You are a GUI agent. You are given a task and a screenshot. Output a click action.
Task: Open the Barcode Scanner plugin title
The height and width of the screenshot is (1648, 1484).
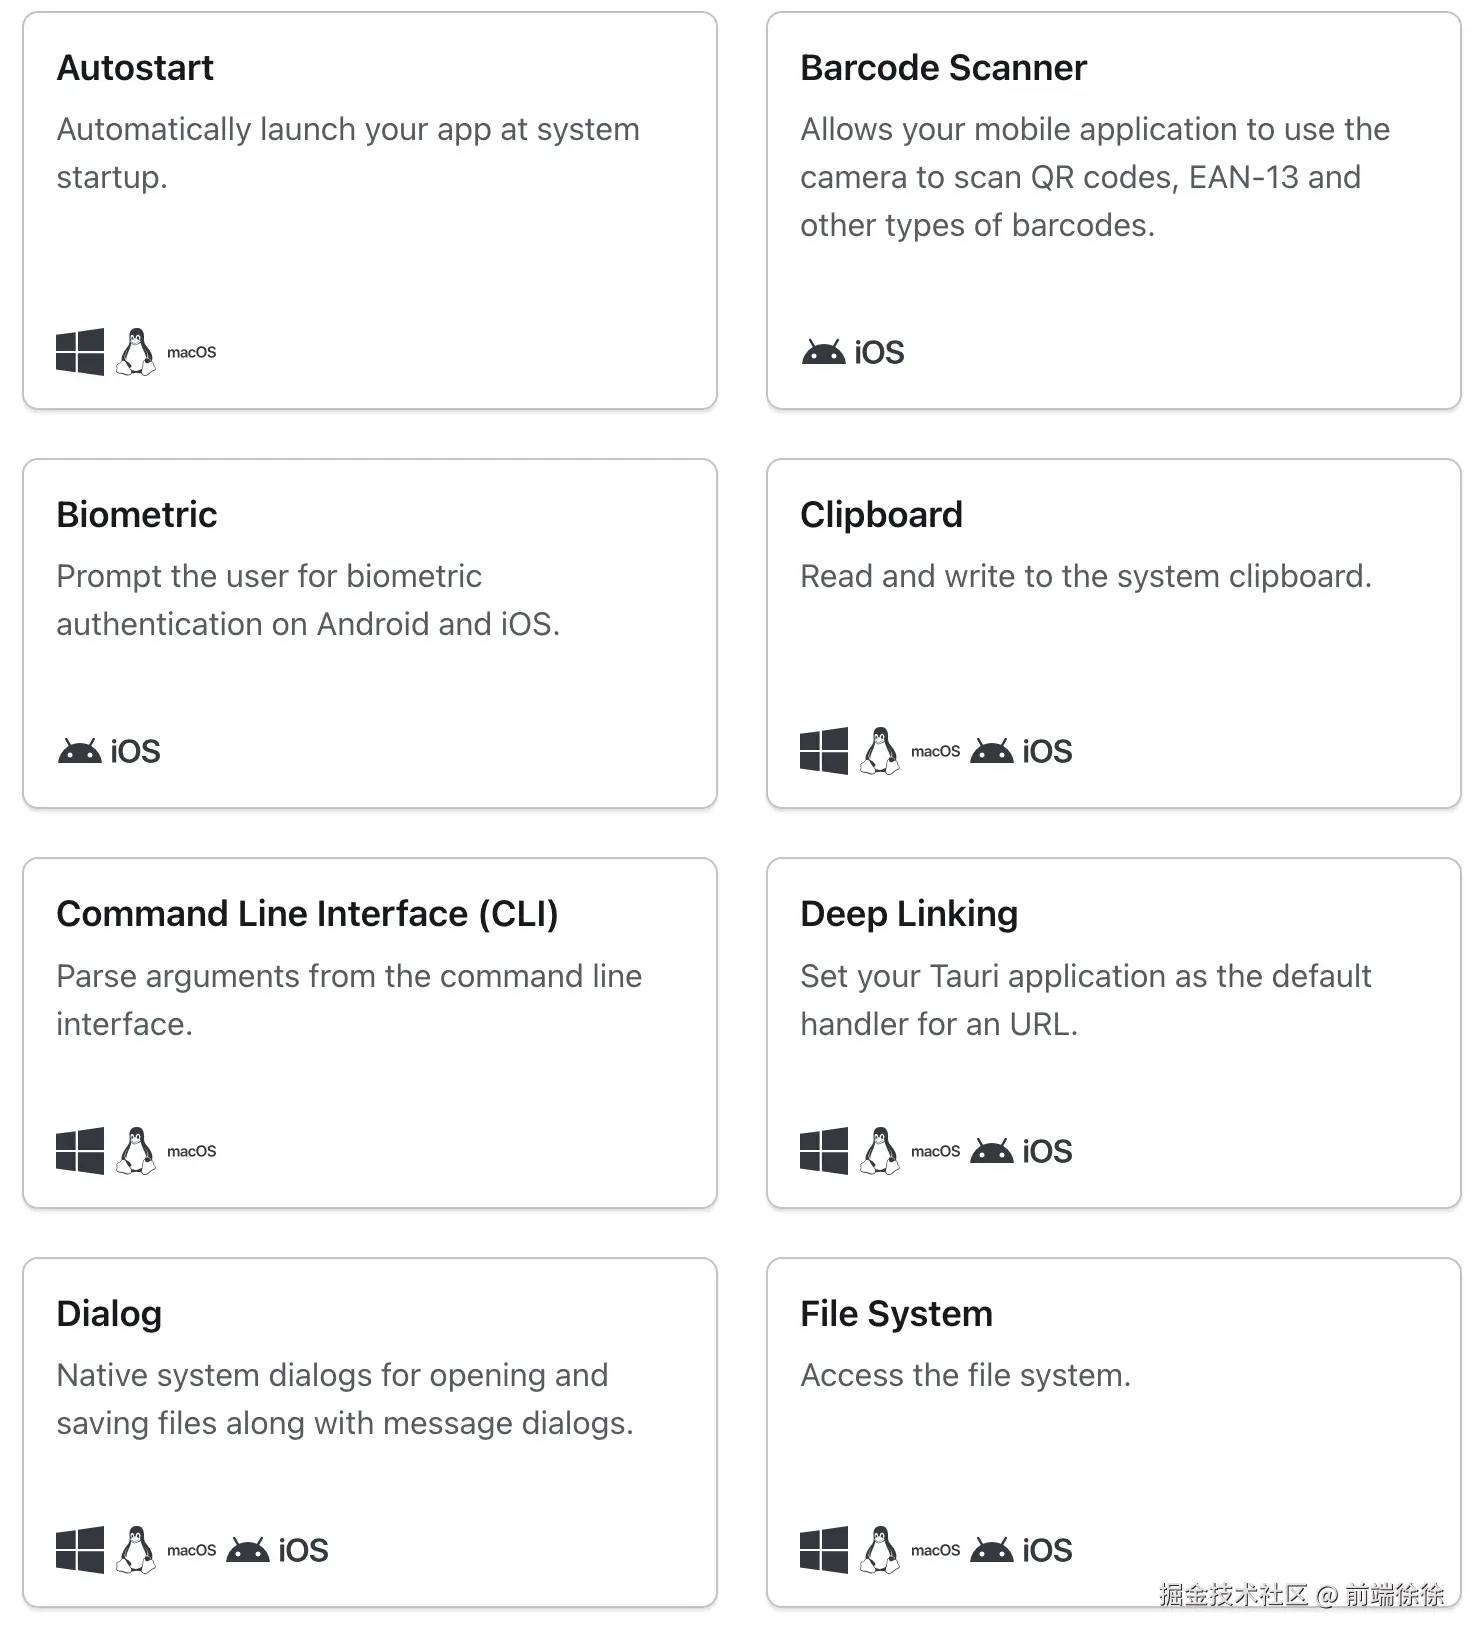coord(943,68)
